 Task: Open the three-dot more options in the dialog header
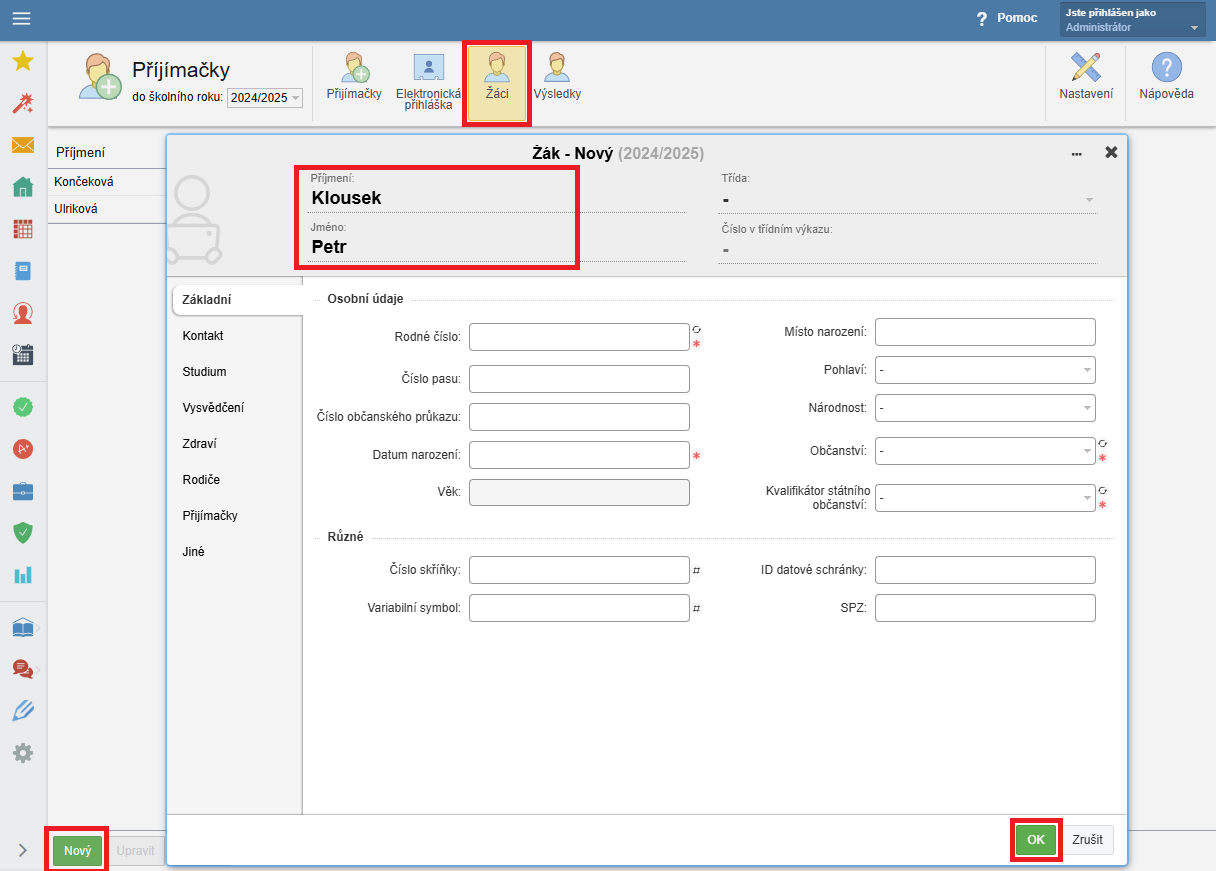click(1077, 154)
